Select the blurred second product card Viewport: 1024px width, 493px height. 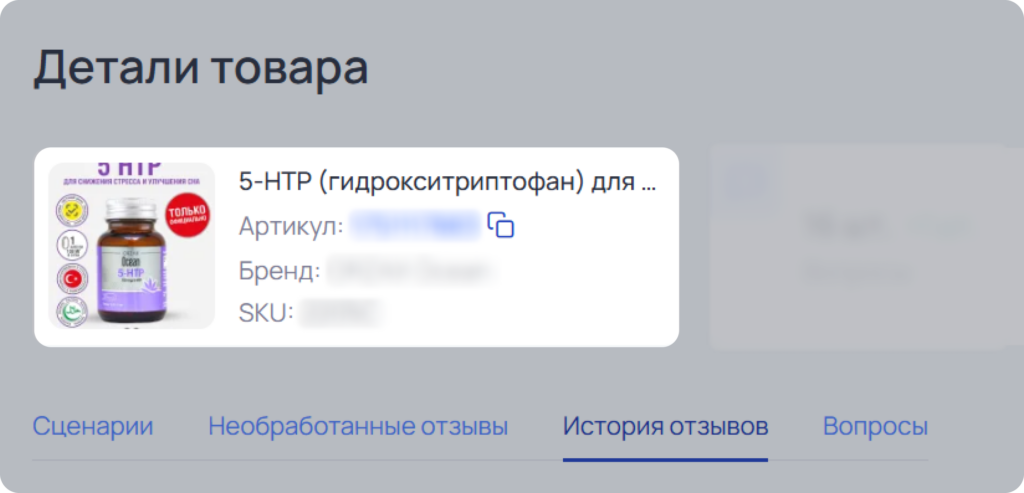click(859, 247)
